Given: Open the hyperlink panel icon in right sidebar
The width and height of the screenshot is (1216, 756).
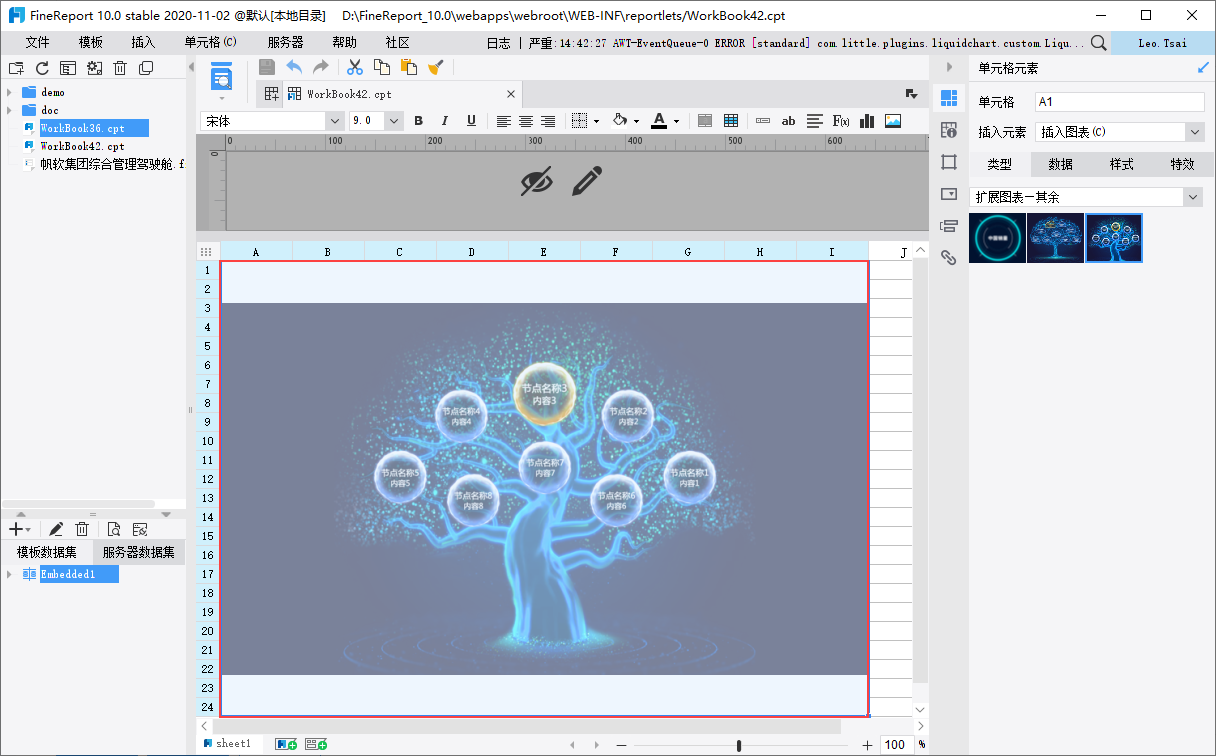Looking at the screenshot, I should (949, 258).
